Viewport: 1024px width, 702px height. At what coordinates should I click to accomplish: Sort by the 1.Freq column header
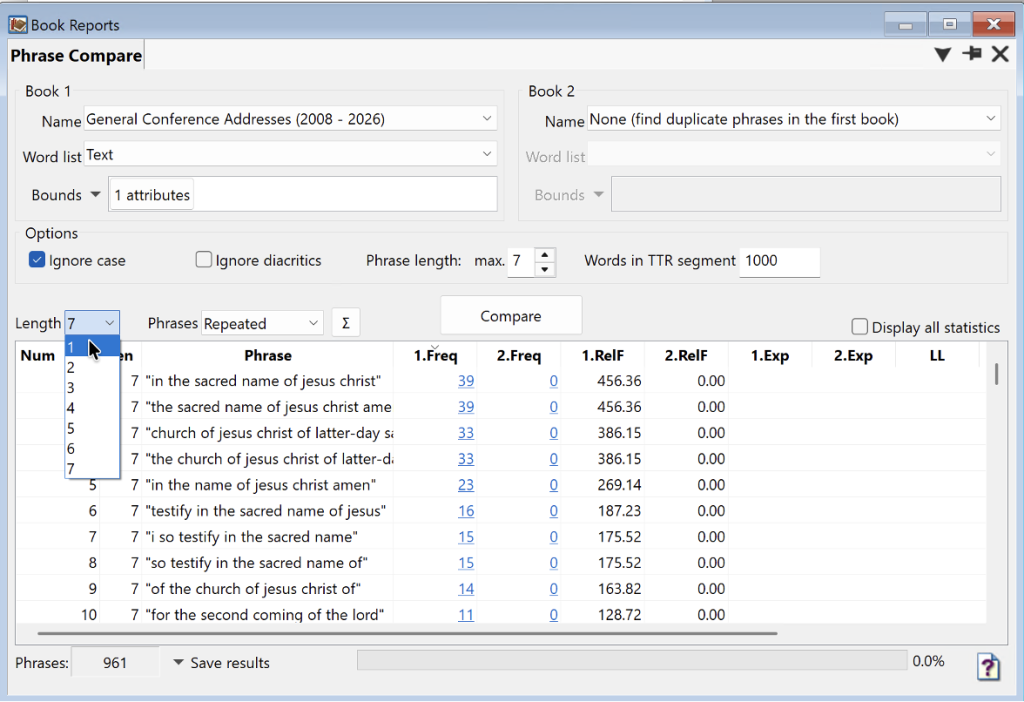point(436,355)
